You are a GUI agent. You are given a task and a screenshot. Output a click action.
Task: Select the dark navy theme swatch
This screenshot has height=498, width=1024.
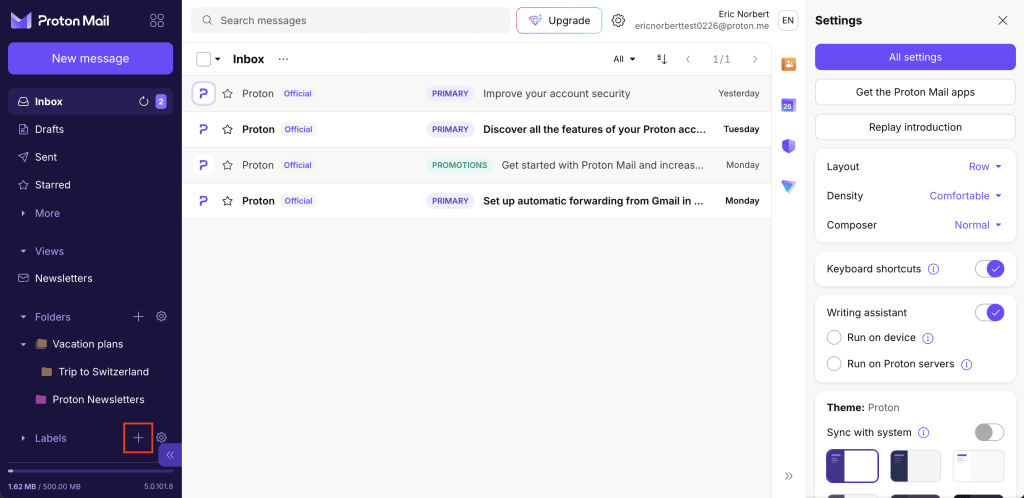coord(915,465)
